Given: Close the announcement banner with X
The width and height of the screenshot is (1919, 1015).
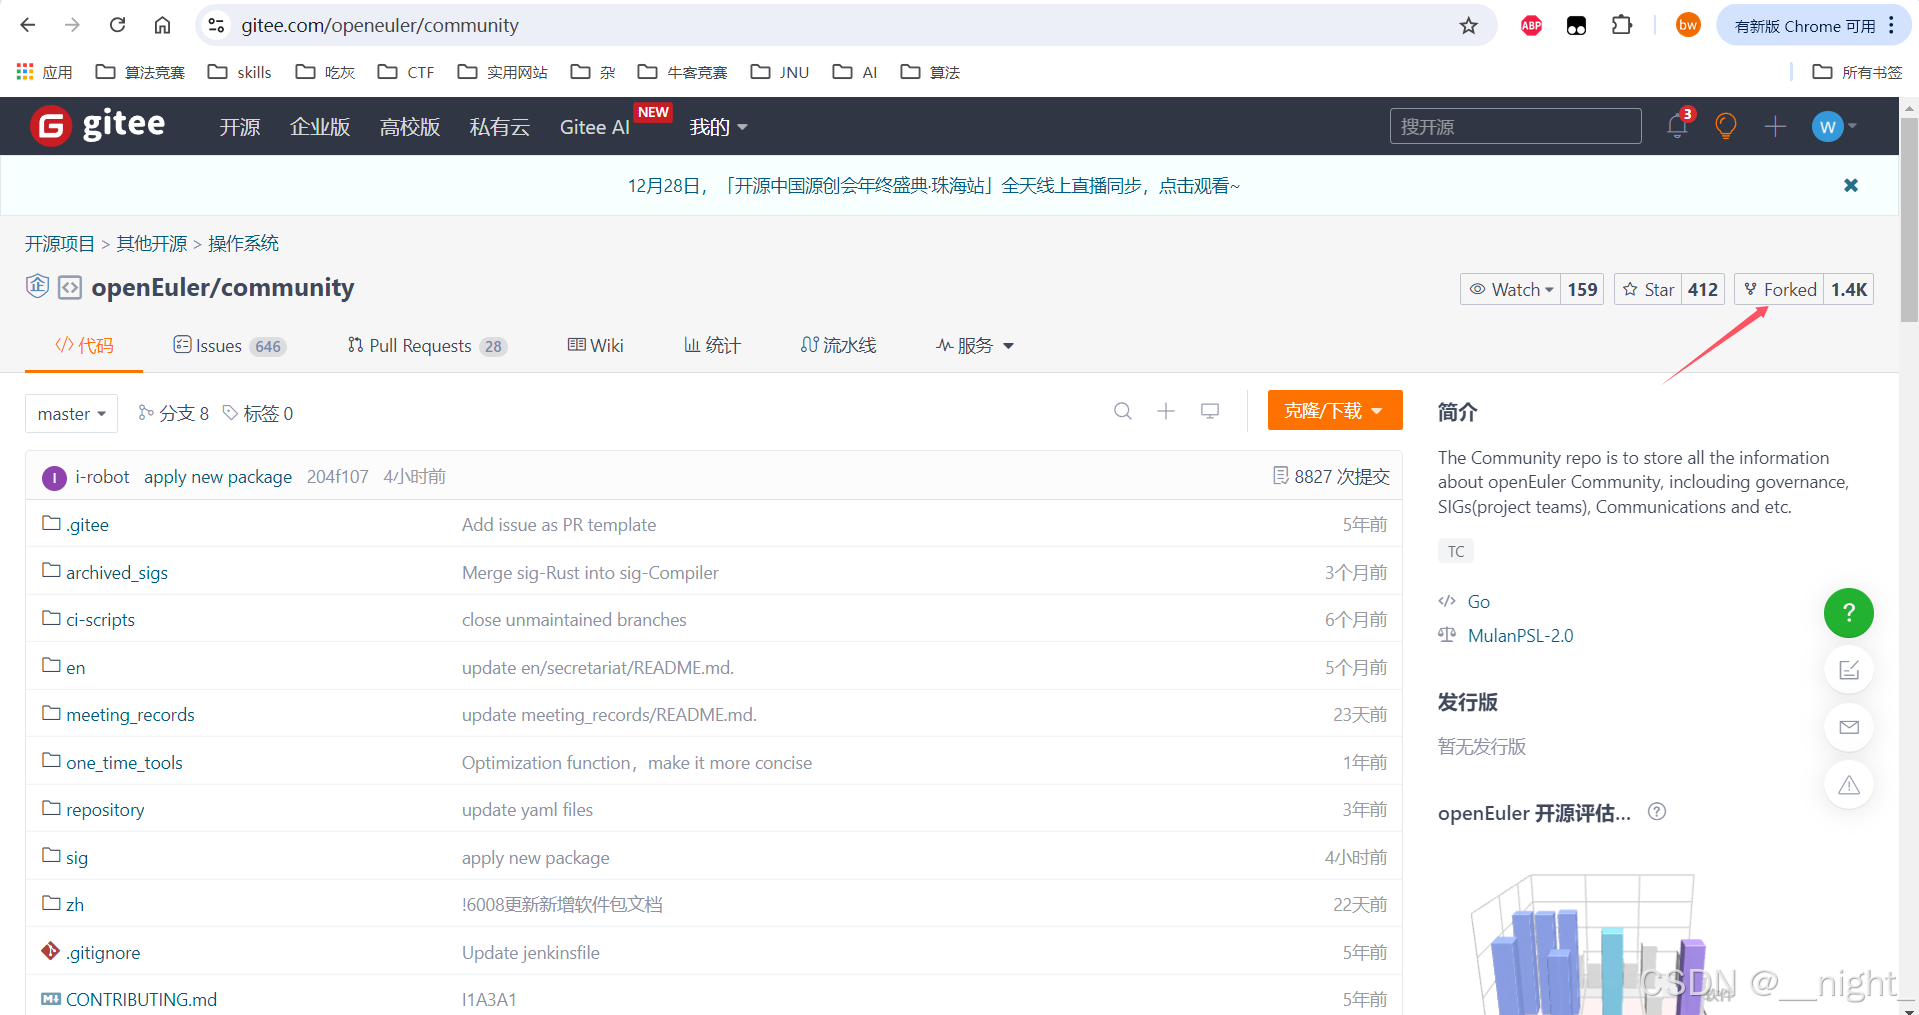Looking at the screenshot, I should pos(1851,185).
